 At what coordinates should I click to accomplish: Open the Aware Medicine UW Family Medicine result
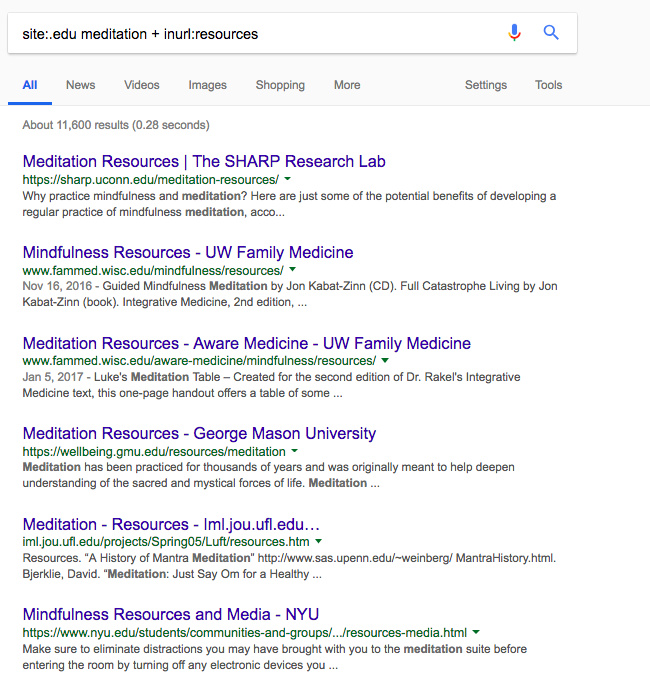pyautogui.click(x=246, y=343)
